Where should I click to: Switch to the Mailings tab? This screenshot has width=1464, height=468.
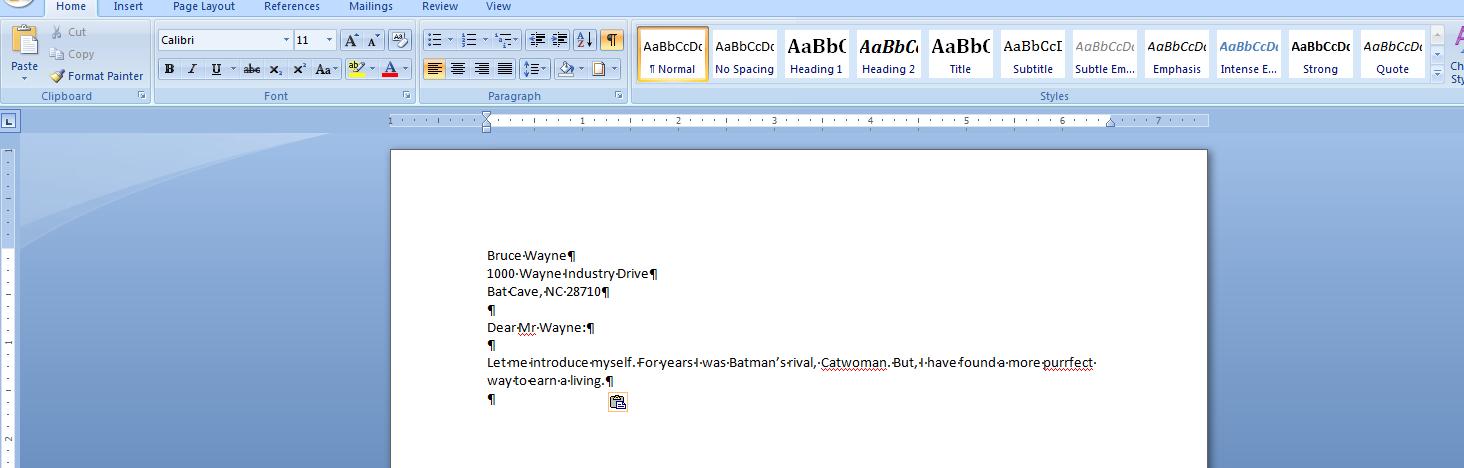[371, 7]
